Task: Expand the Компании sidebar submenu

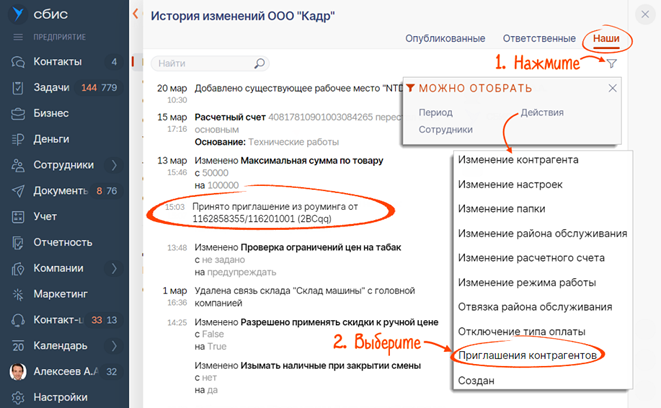Action: [113, 268]
